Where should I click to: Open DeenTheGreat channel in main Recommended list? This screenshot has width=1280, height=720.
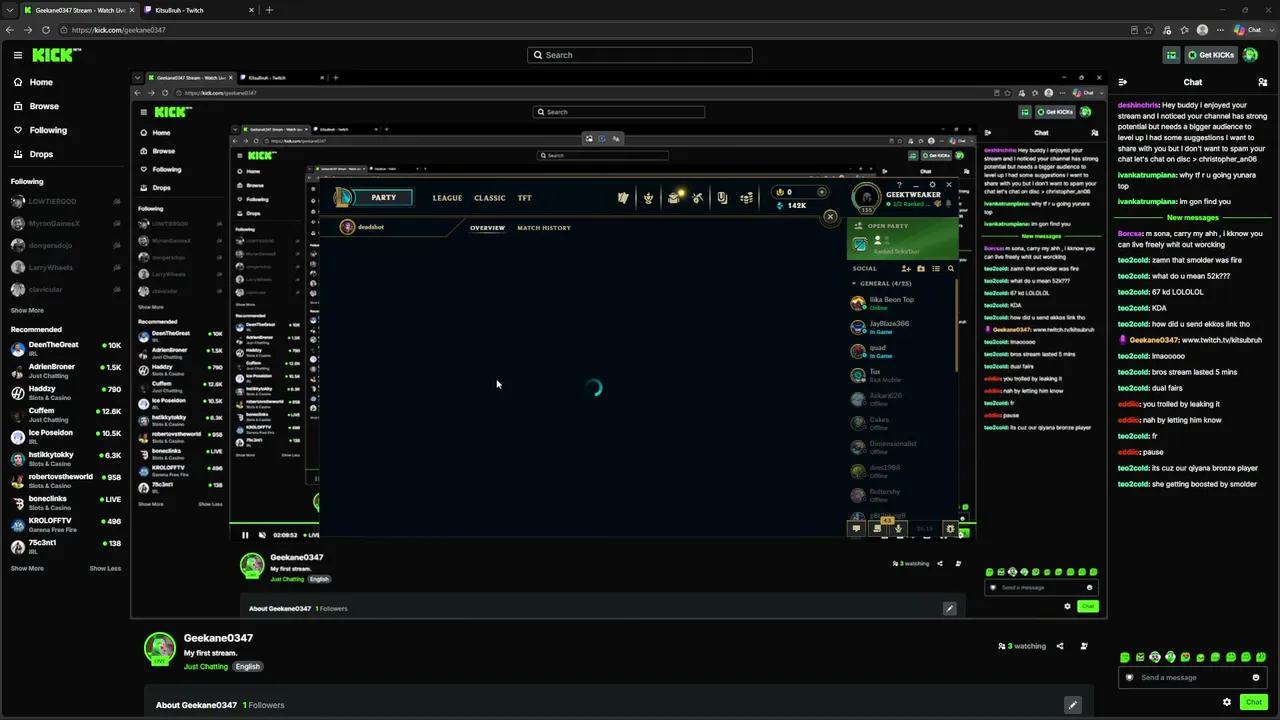click(x=66, y=349)
